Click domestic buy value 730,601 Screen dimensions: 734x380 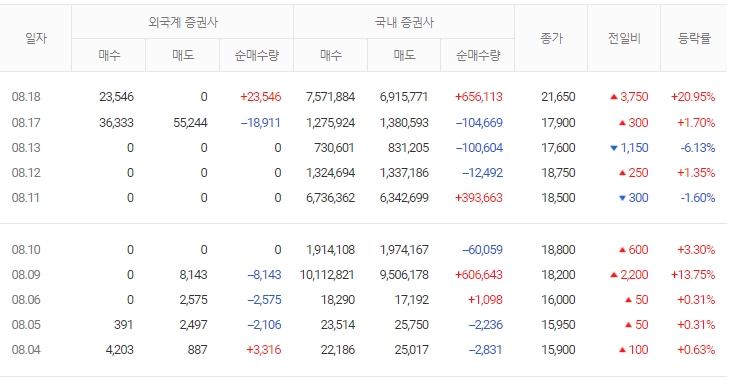[334, 148]
